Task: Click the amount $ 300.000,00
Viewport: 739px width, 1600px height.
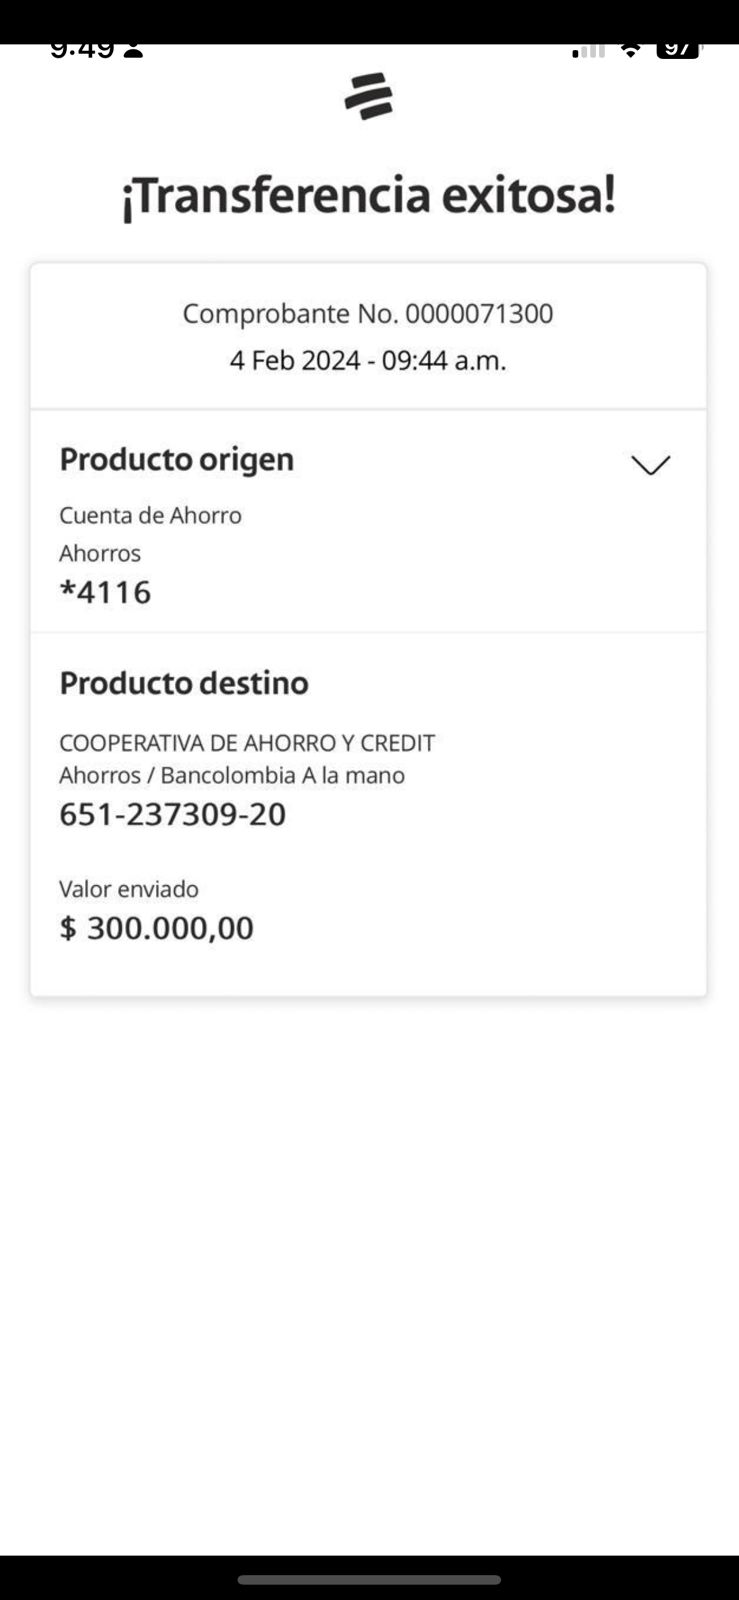Action: coord(157,928)
